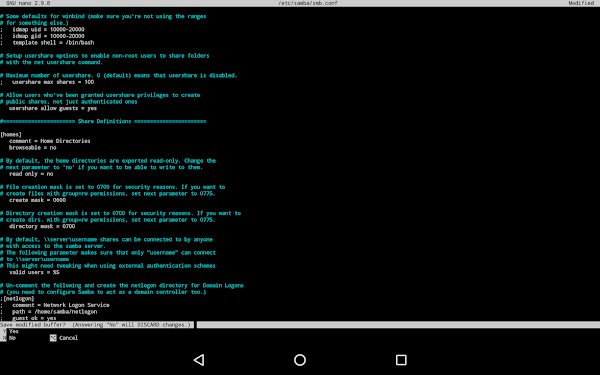Click the 'directory mask = 0700' line
600x375 pixels.
[x=42, y=226]
